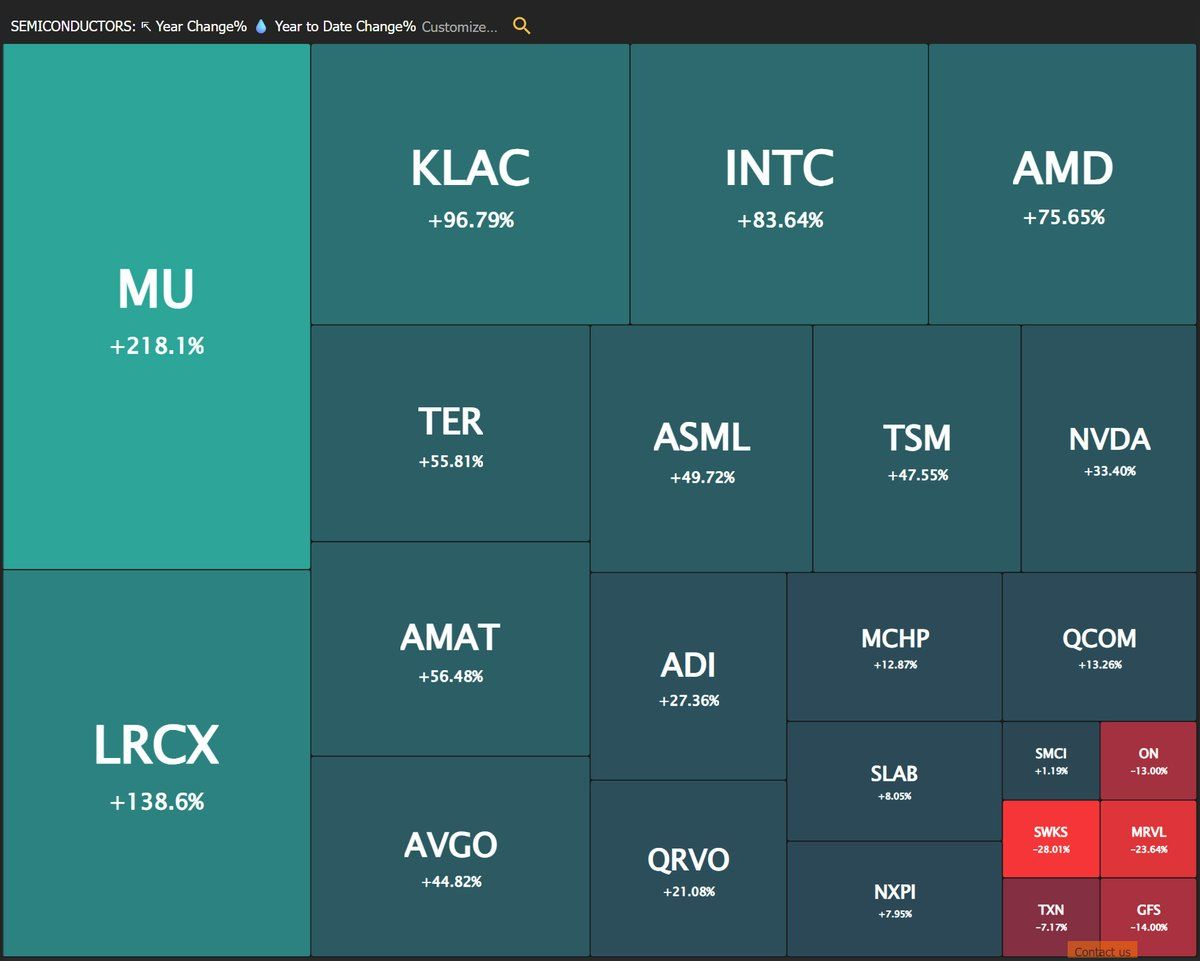Click the TER tile

tap(450, 433)
